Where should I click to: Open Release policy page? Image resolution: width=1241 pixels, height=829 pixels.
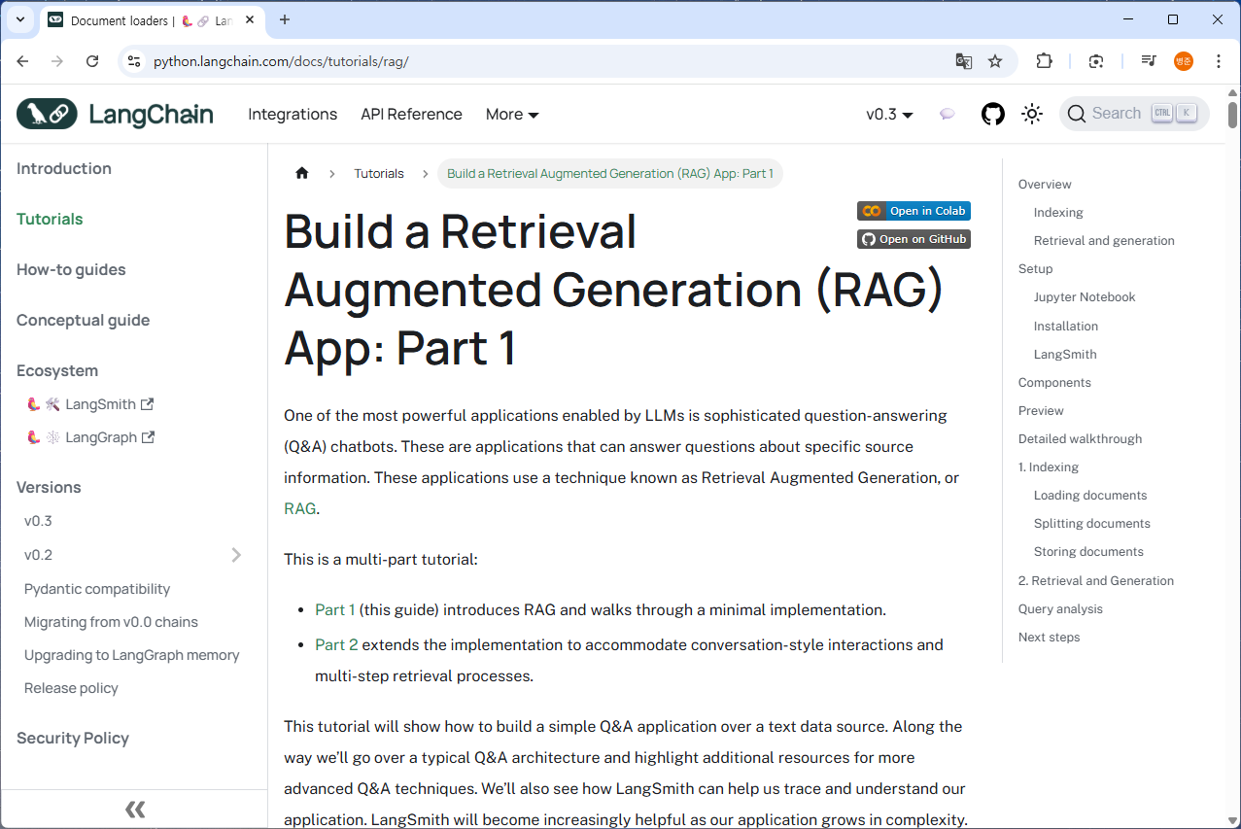71,688
